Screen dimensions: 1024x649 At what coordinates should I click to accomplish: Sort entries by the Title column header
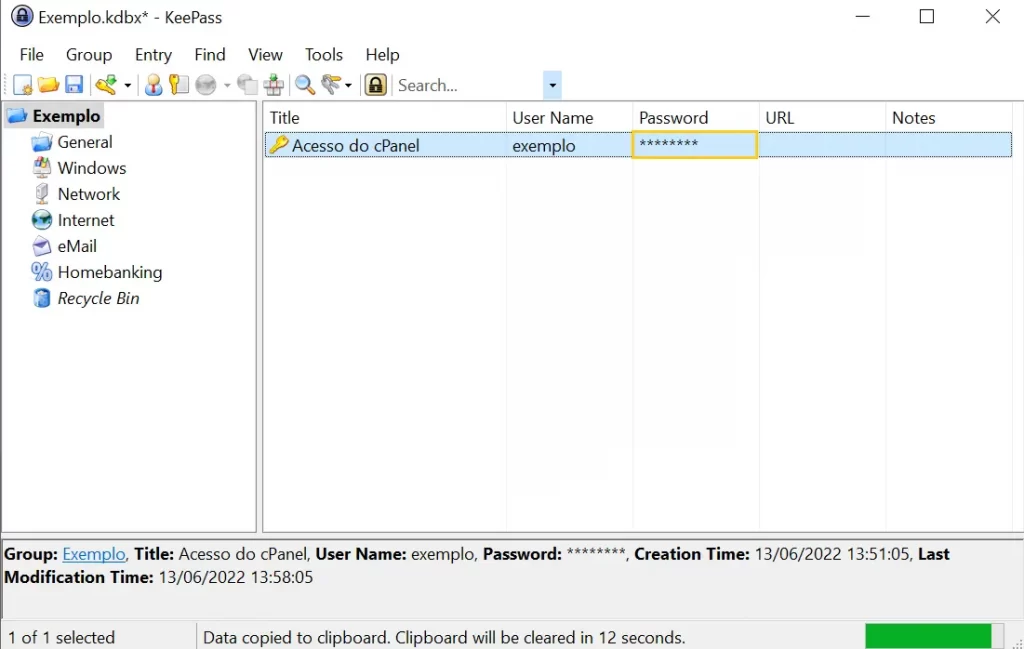(x=385, y=118)
